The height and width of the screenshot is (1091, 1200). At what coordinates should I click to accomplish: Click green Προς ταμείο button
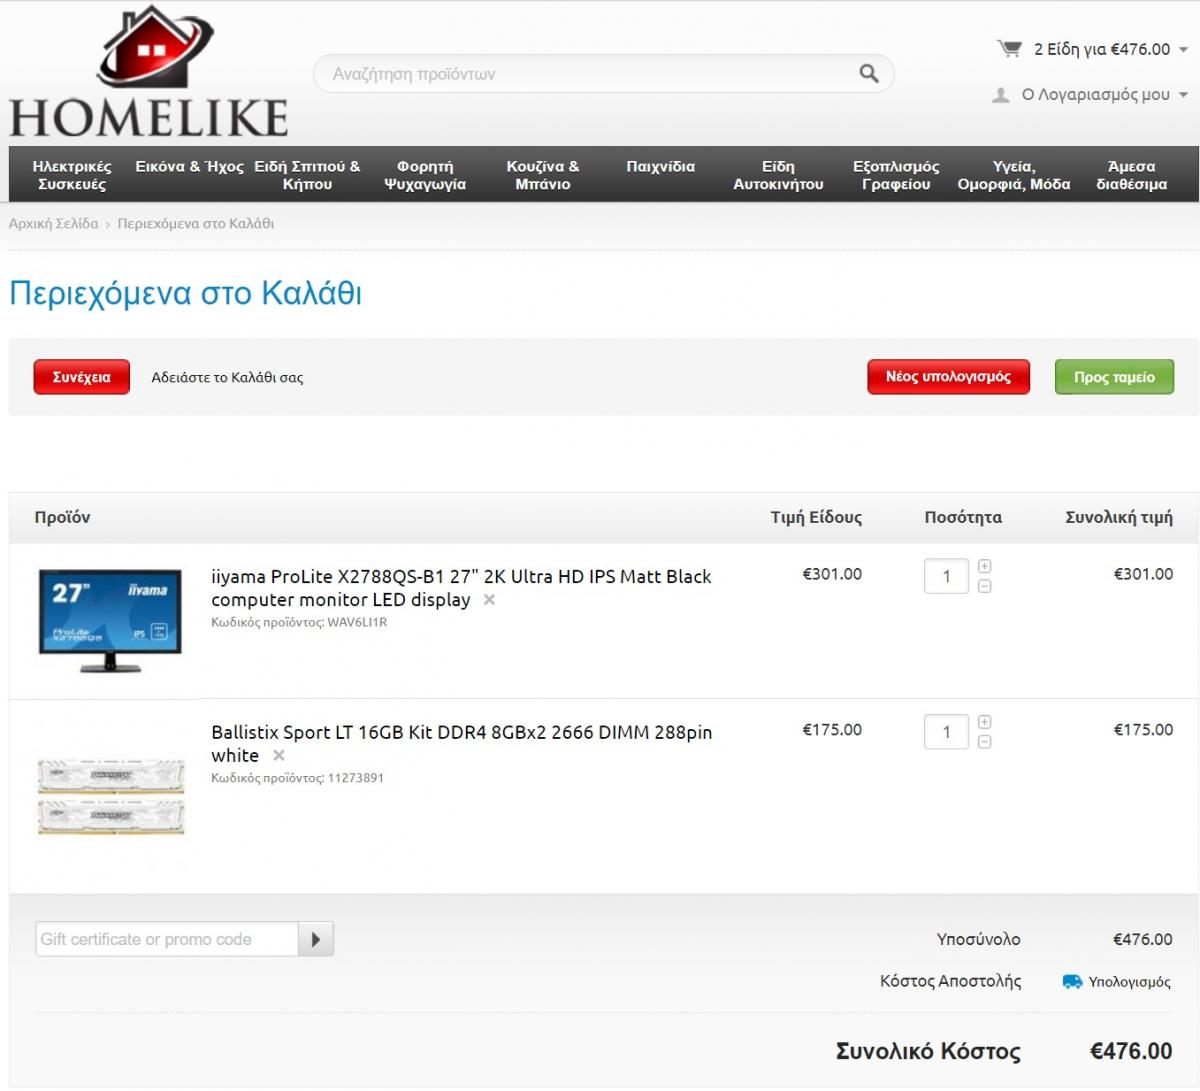pos(1114,377)
